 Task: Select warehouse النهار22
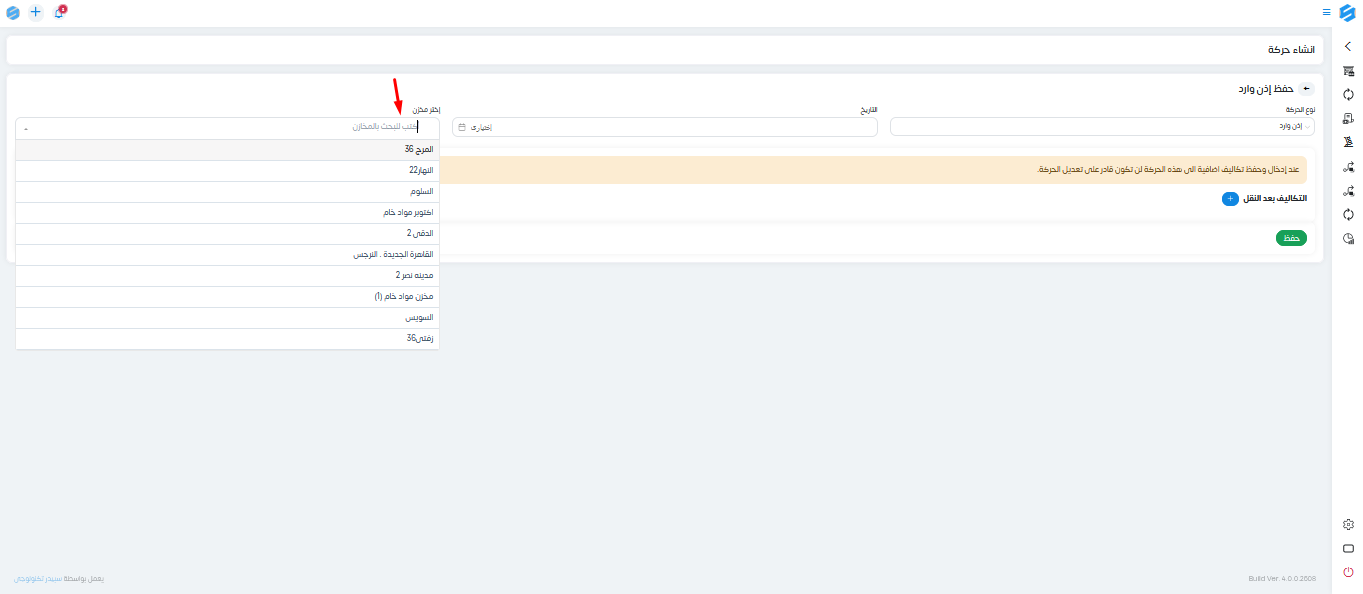click(227, 170)
